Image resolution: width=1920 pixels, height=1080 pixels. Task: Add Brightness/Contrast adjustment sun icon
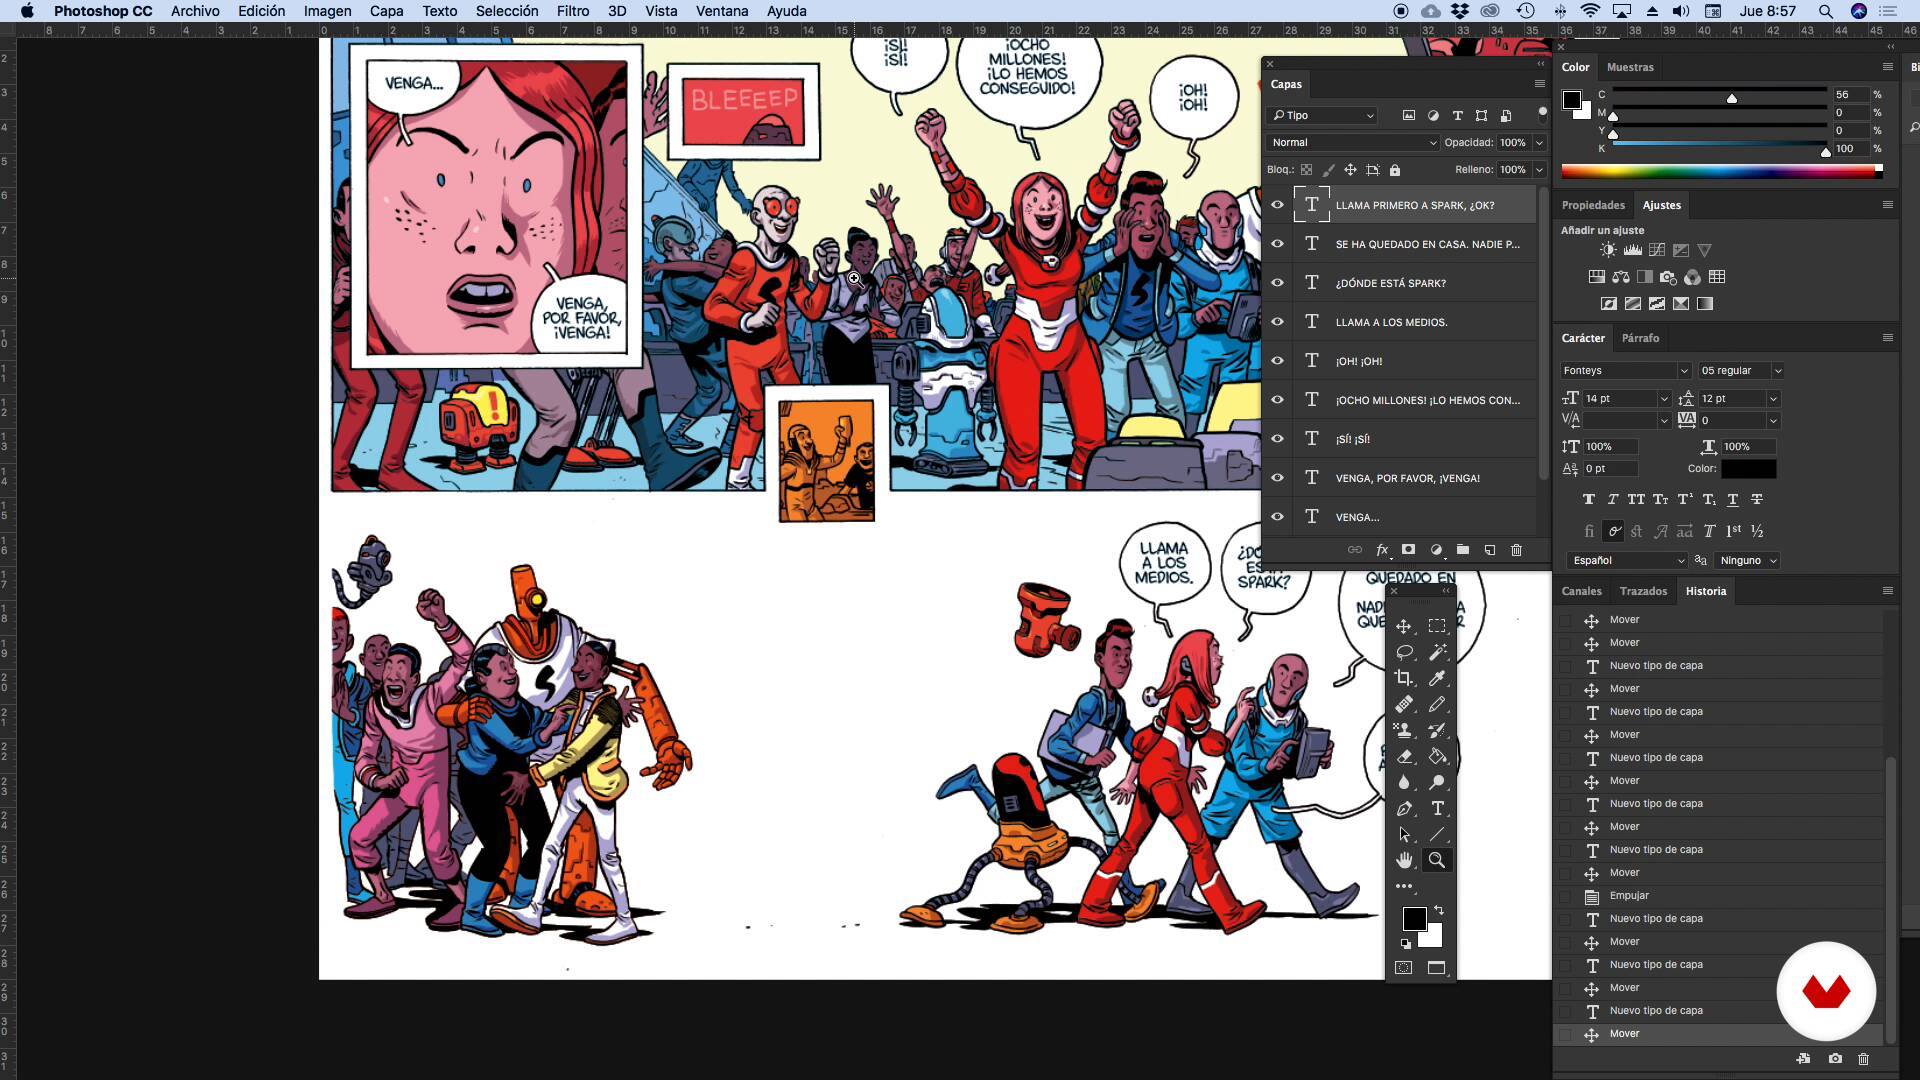point(1607,250)
